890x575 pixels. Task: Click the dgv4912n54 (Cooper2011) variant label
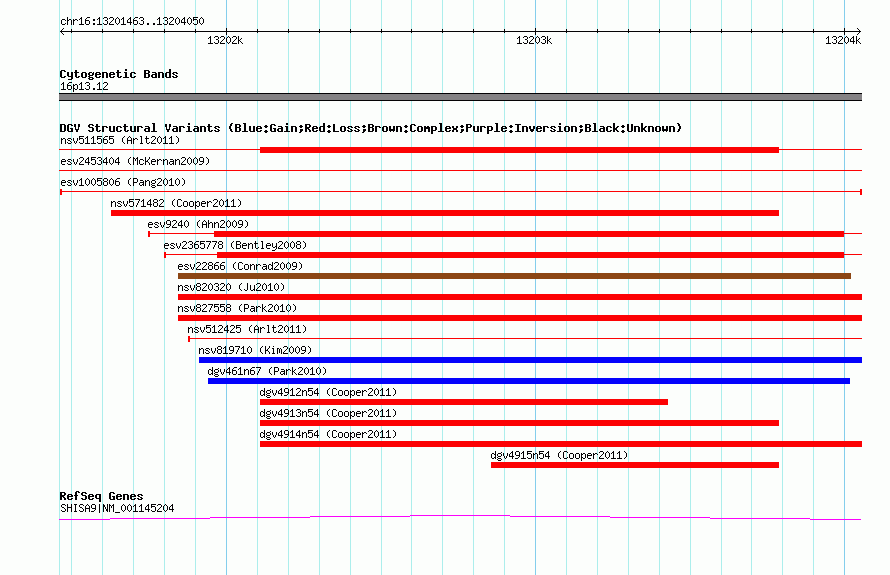tap(328, 392)
